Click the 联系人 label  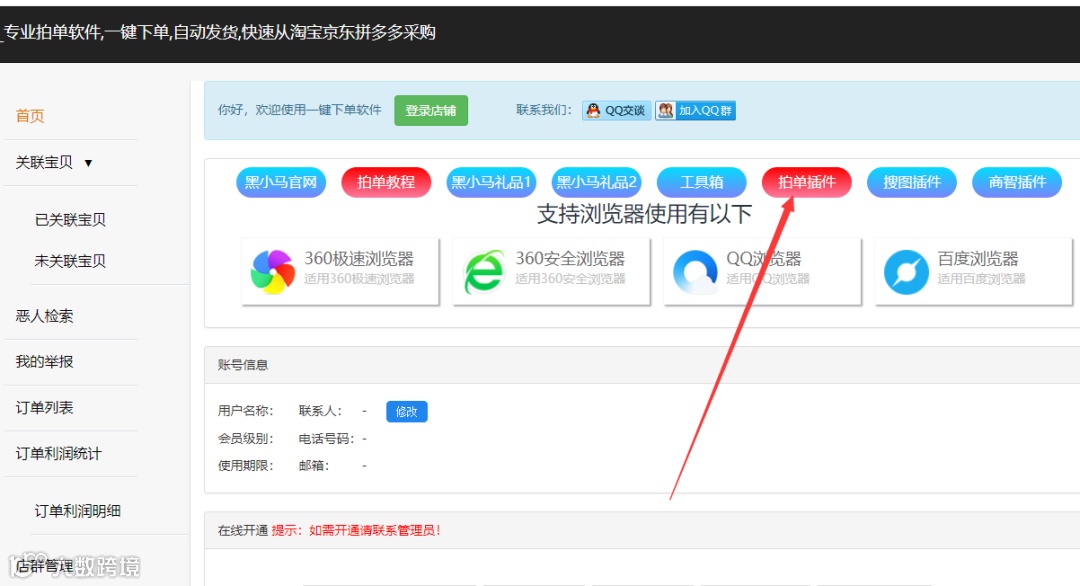[320, 411]
